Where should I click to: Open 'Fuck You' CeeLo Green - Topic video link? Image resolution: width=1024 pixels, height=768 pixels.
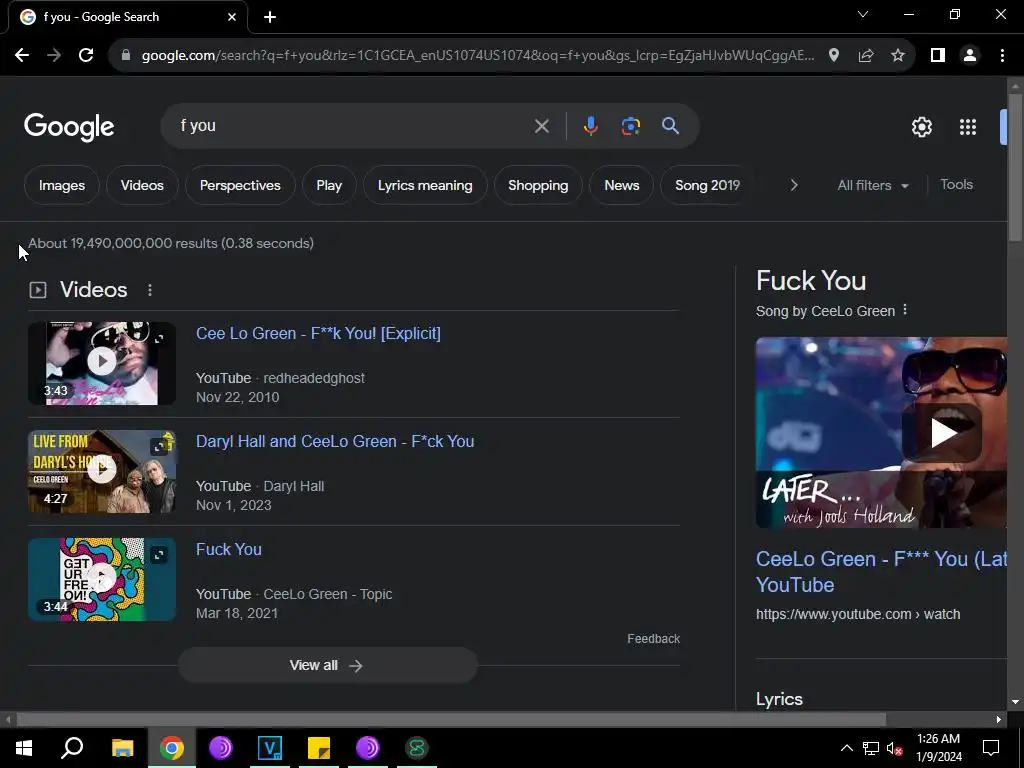point(229,550)
